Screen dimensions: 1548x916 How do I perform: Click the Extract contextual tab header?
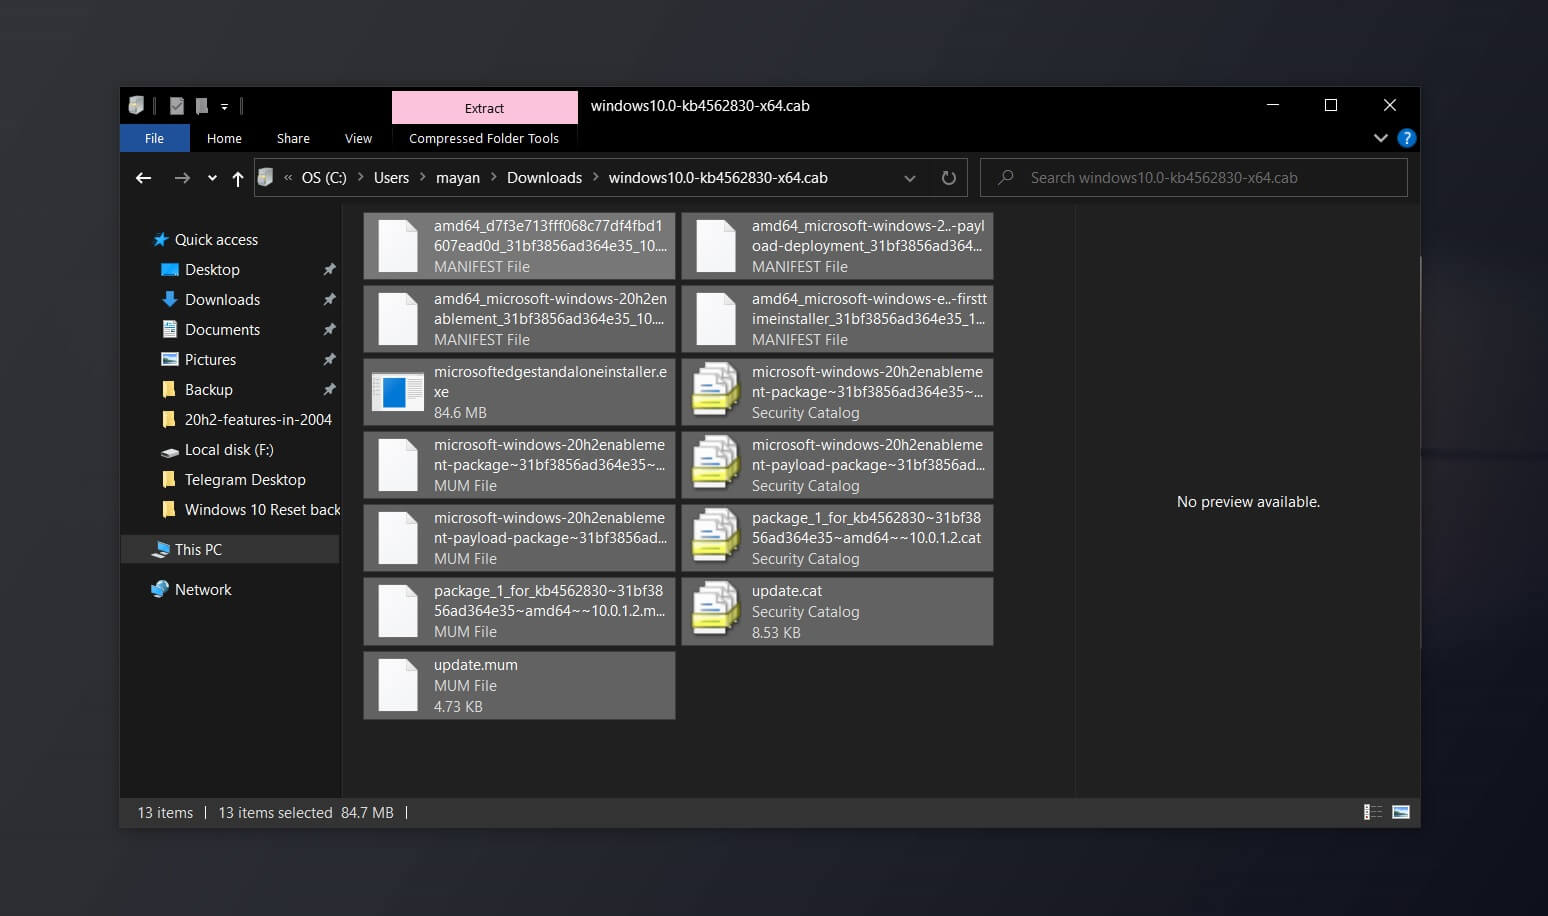[x=484, y=108]
